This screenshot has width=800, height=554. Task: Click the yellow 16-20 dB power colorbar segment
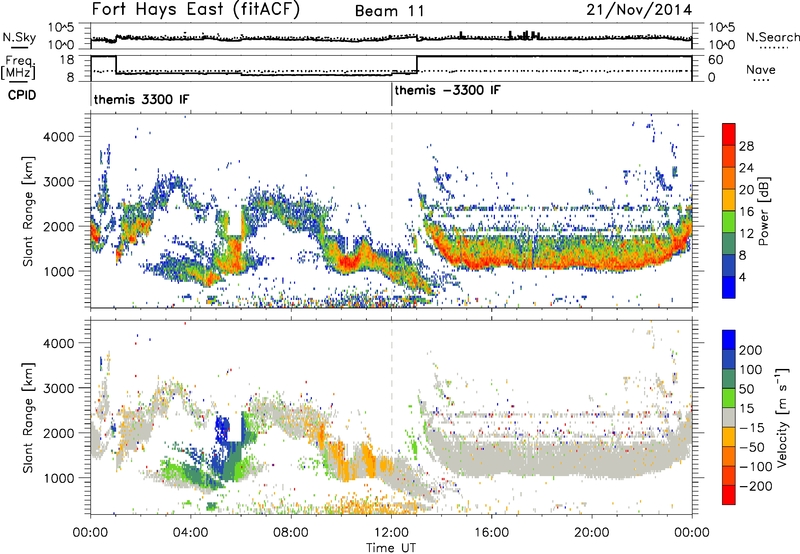[729, 199]
